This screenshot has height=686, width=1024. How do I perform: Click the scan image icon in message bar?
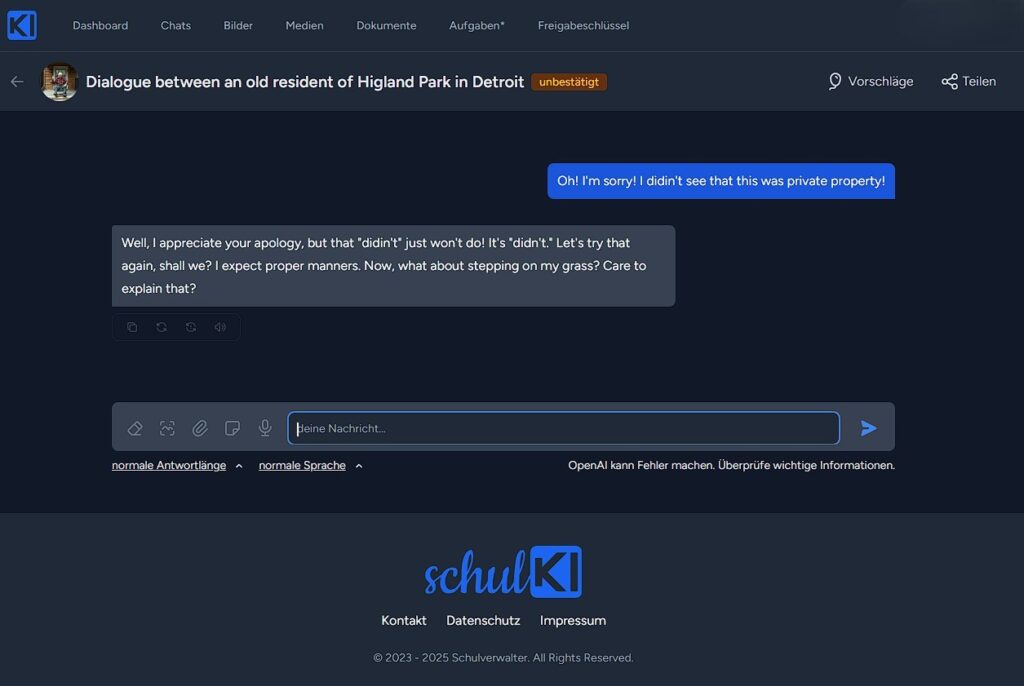point(167,428)
